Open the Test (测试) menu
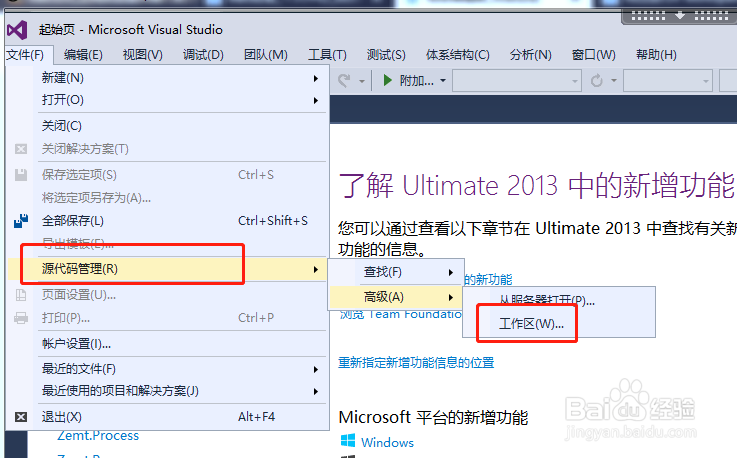Image resolution: width=737 pixels, height=458 pixels. click(386, 55)
